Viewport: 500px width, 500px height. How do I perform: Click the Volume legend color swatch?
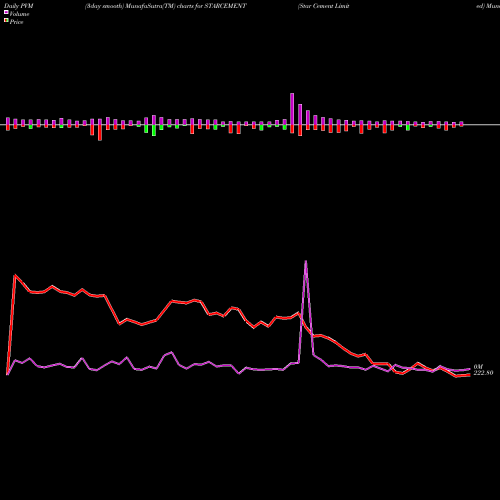point(6,12)
